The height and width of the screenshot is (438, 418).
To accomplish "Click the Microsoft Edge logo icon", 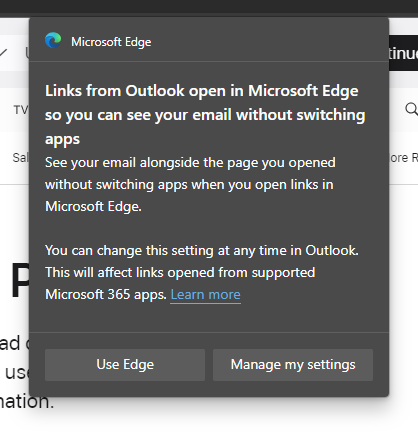I will click(53, 40).
